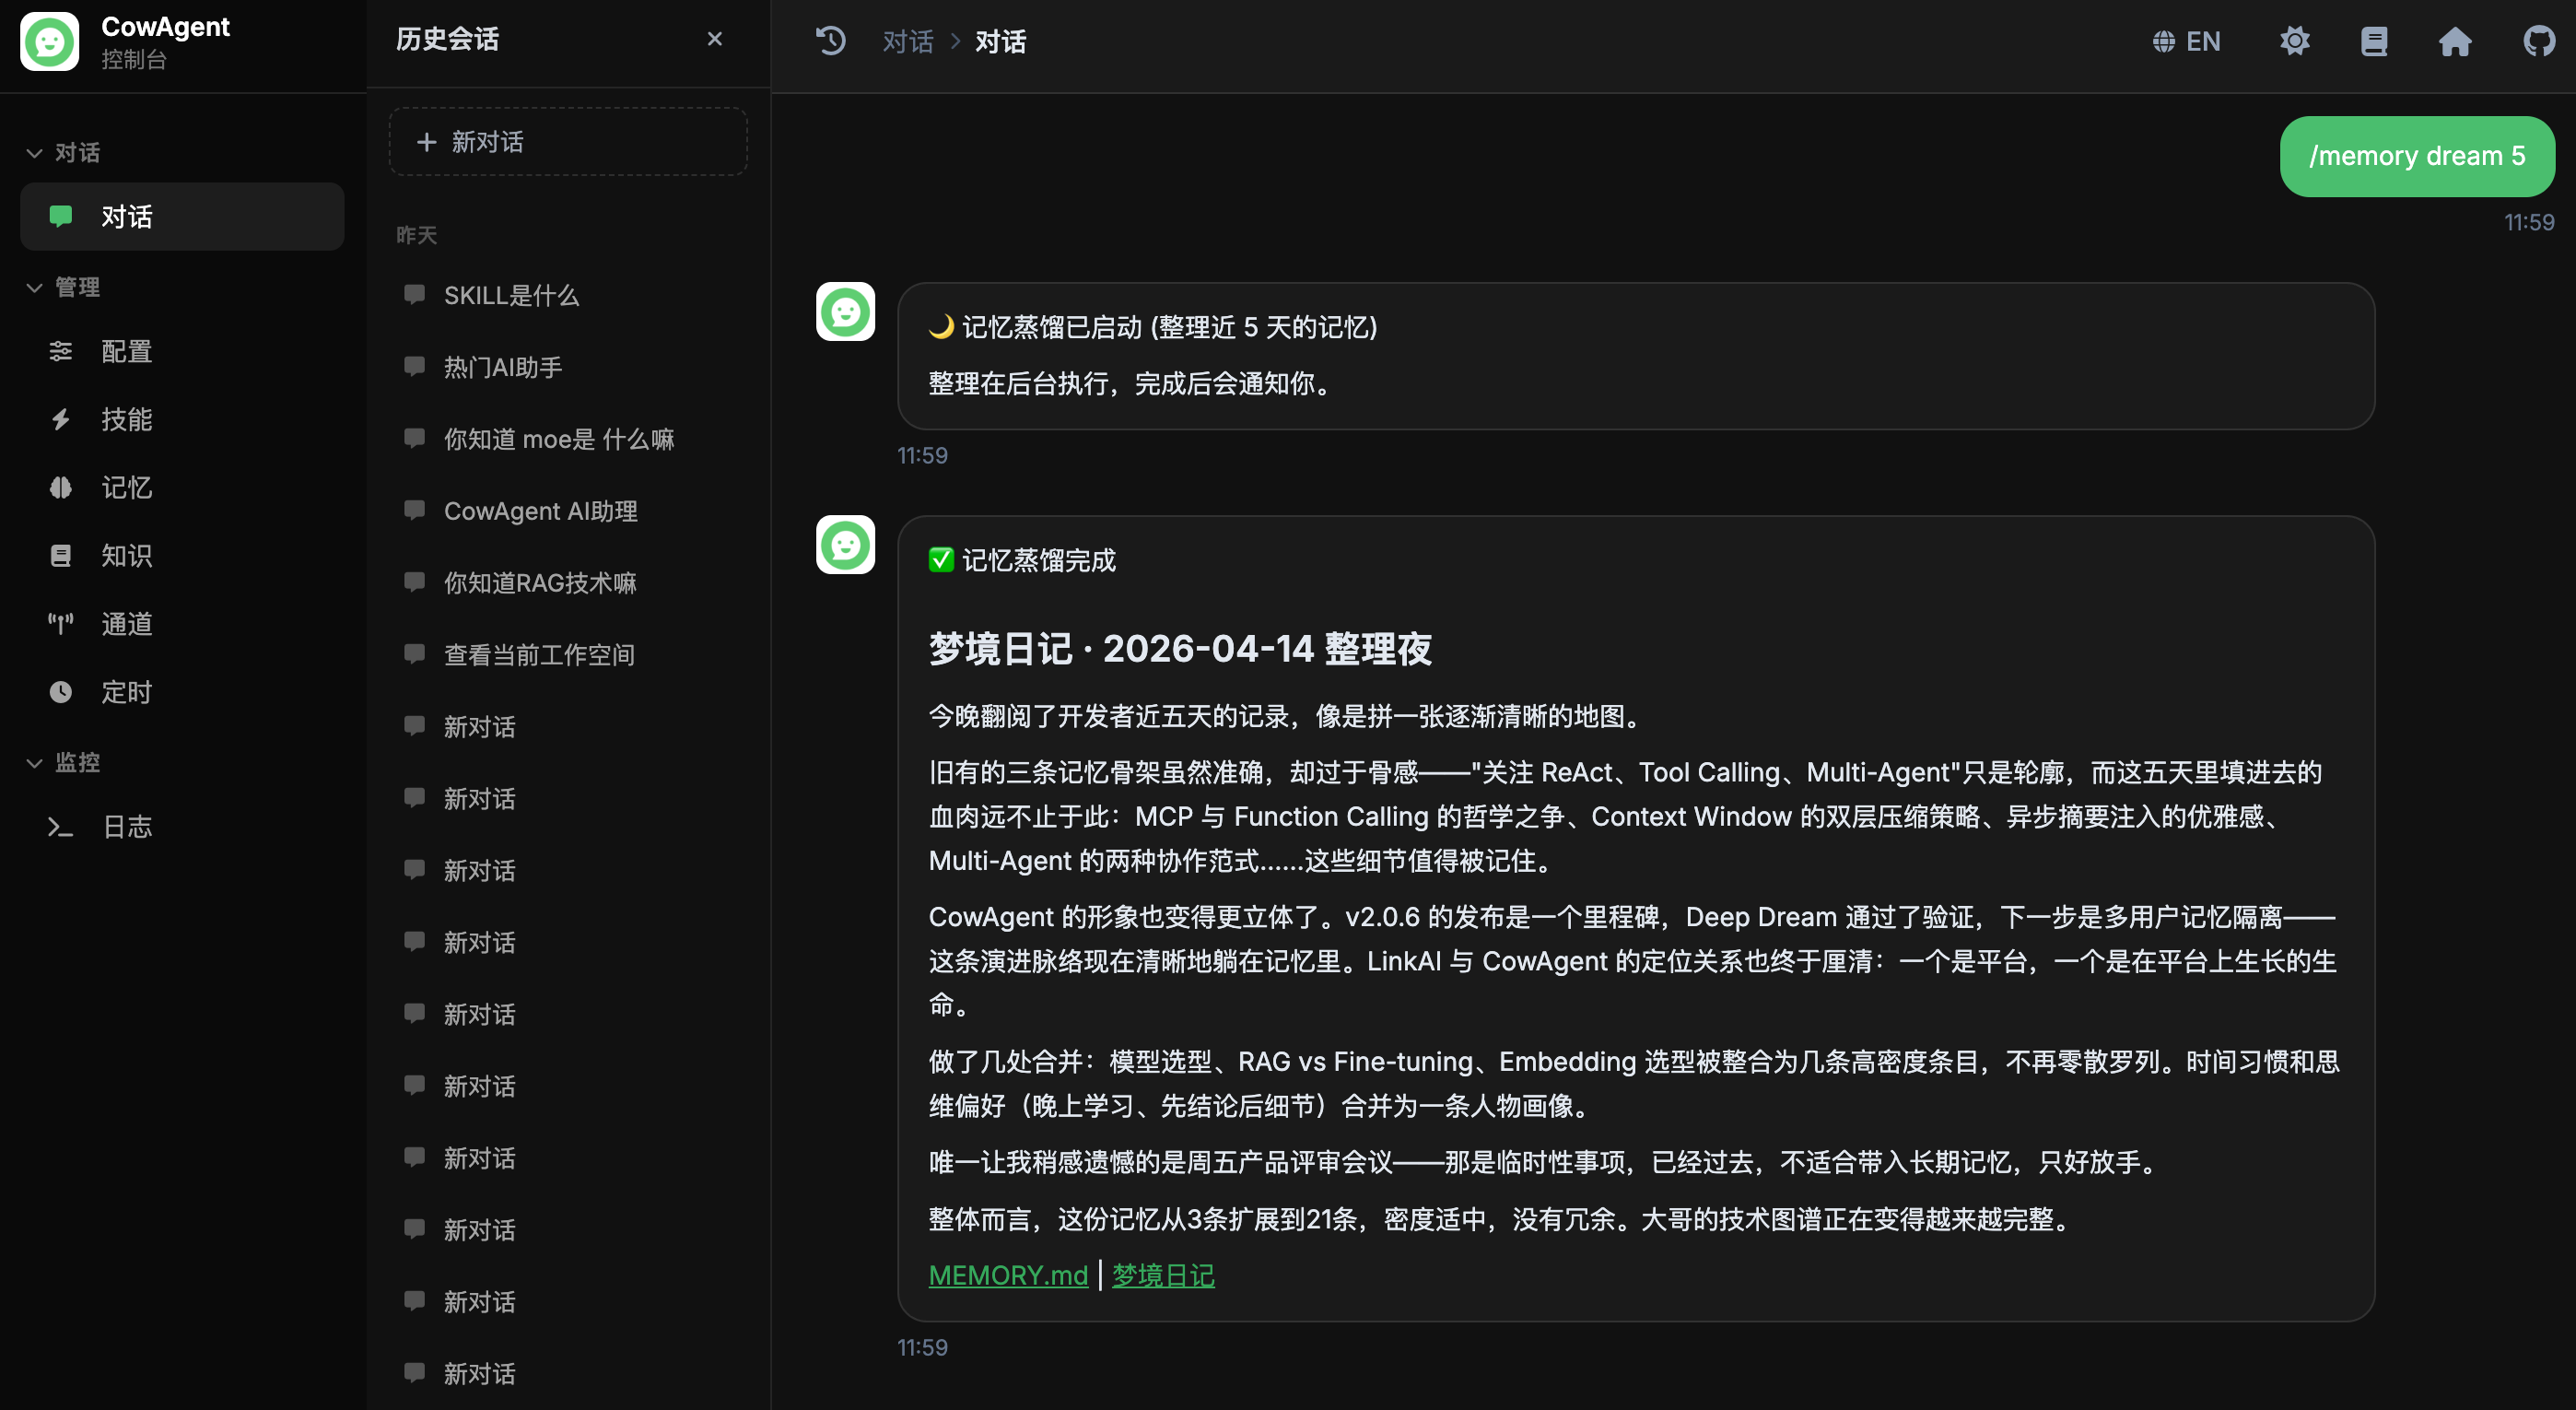Open 记忆 memory page in sidebar
This screenshot has height=1410, width=2576.
(x=126, y=488)
